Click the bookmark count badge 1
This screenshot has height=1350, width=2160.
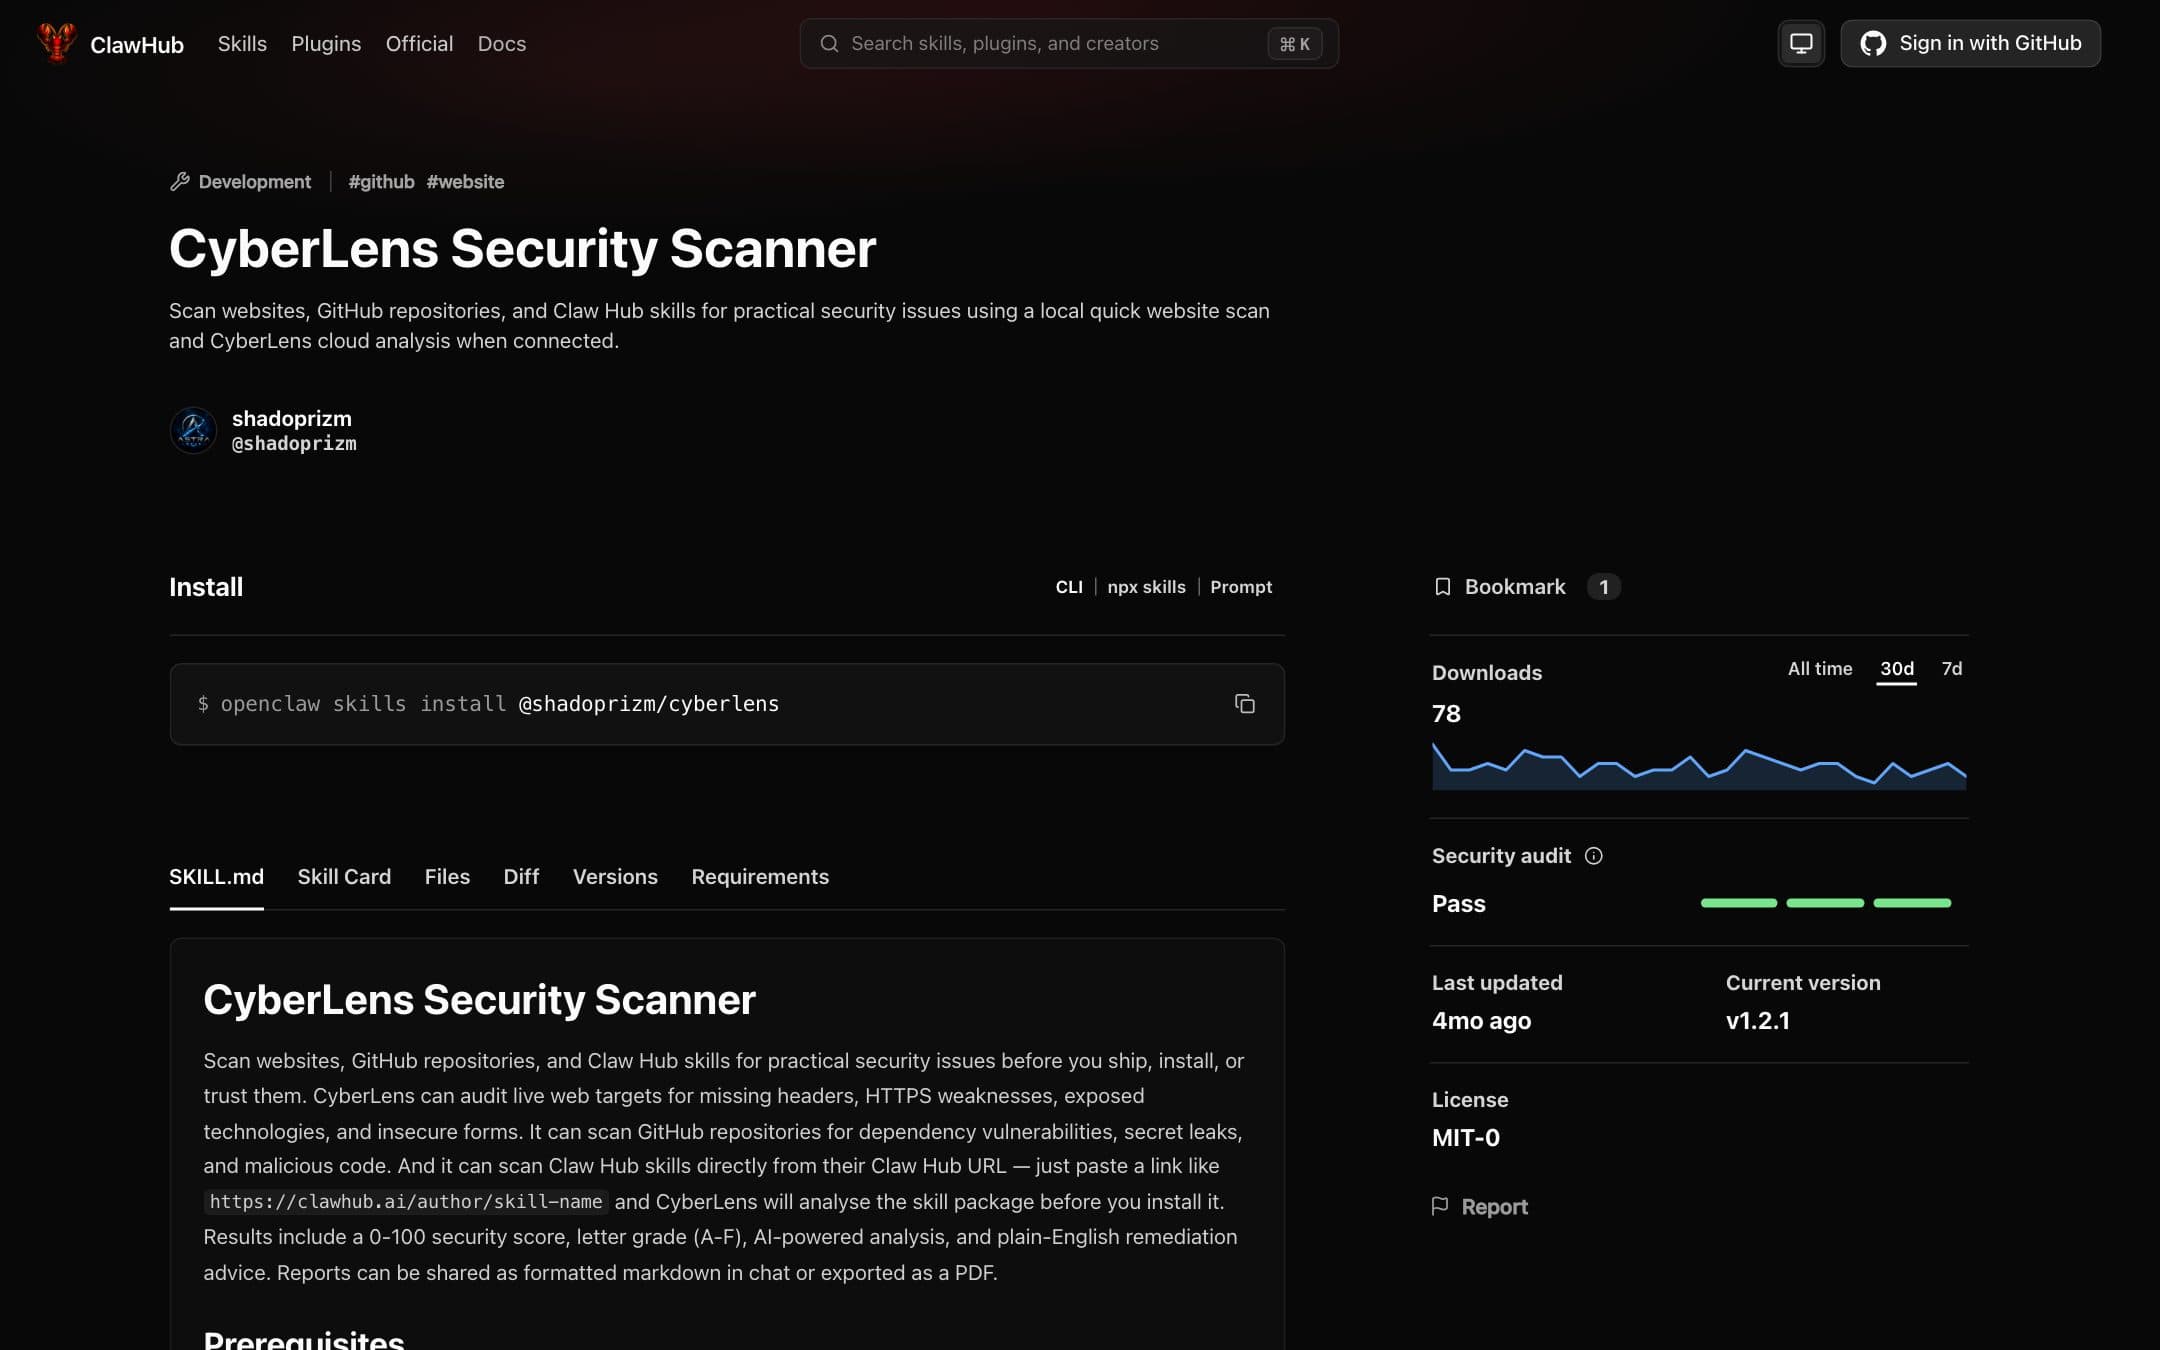coord(1604,587)
